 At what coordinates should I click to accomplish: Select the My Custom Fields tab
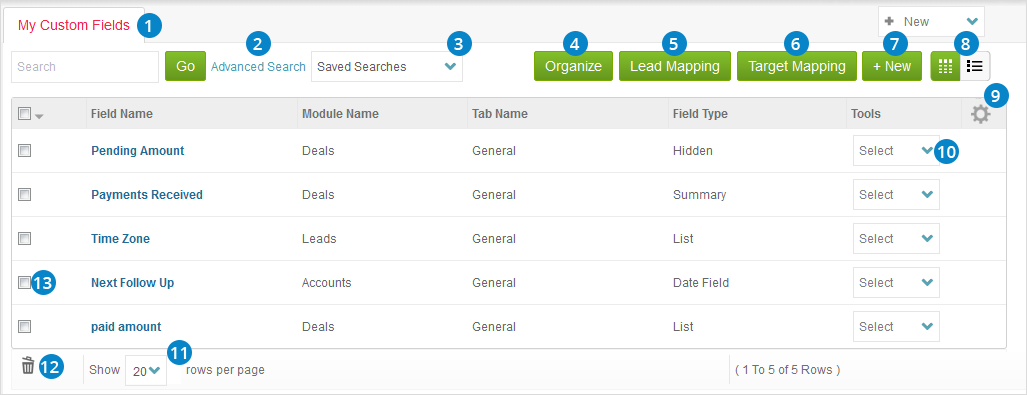coord(73,26)
